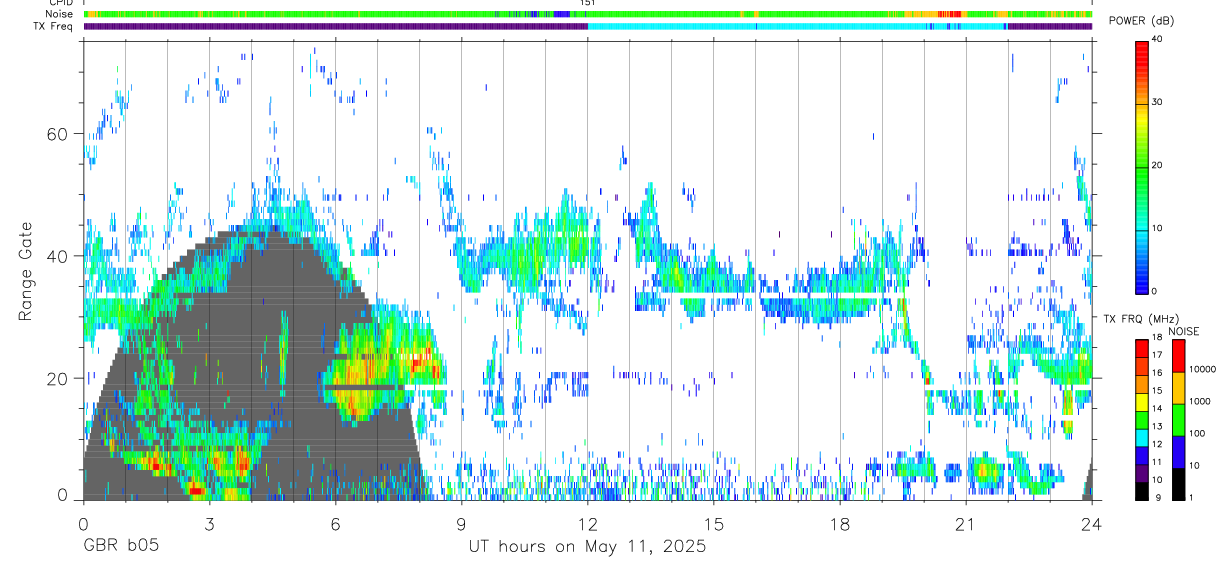Click the 18 tick on UT hours axis
This screenshot has width=1228, height=567.
pos(840,524)
